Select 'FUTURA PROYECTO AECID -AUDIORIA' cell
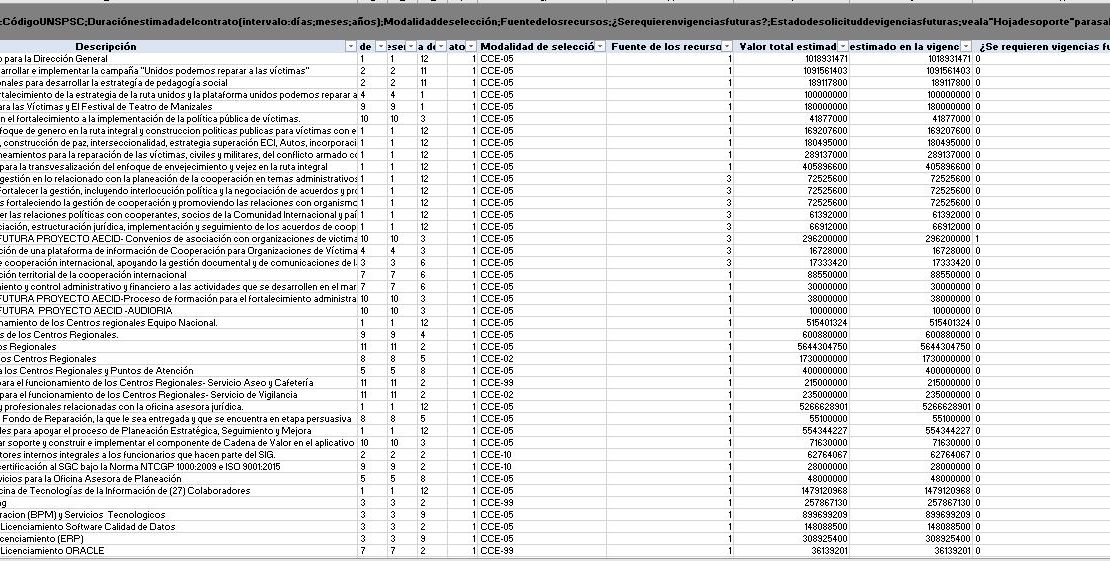The width and height of the screenshot is (1110, 561). tap(178, 311)
